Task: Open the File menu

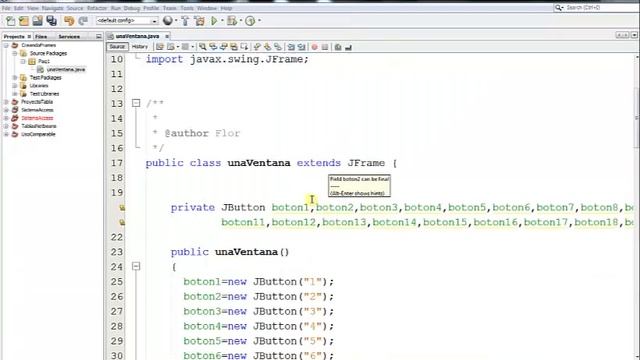Action: [6, 8]
